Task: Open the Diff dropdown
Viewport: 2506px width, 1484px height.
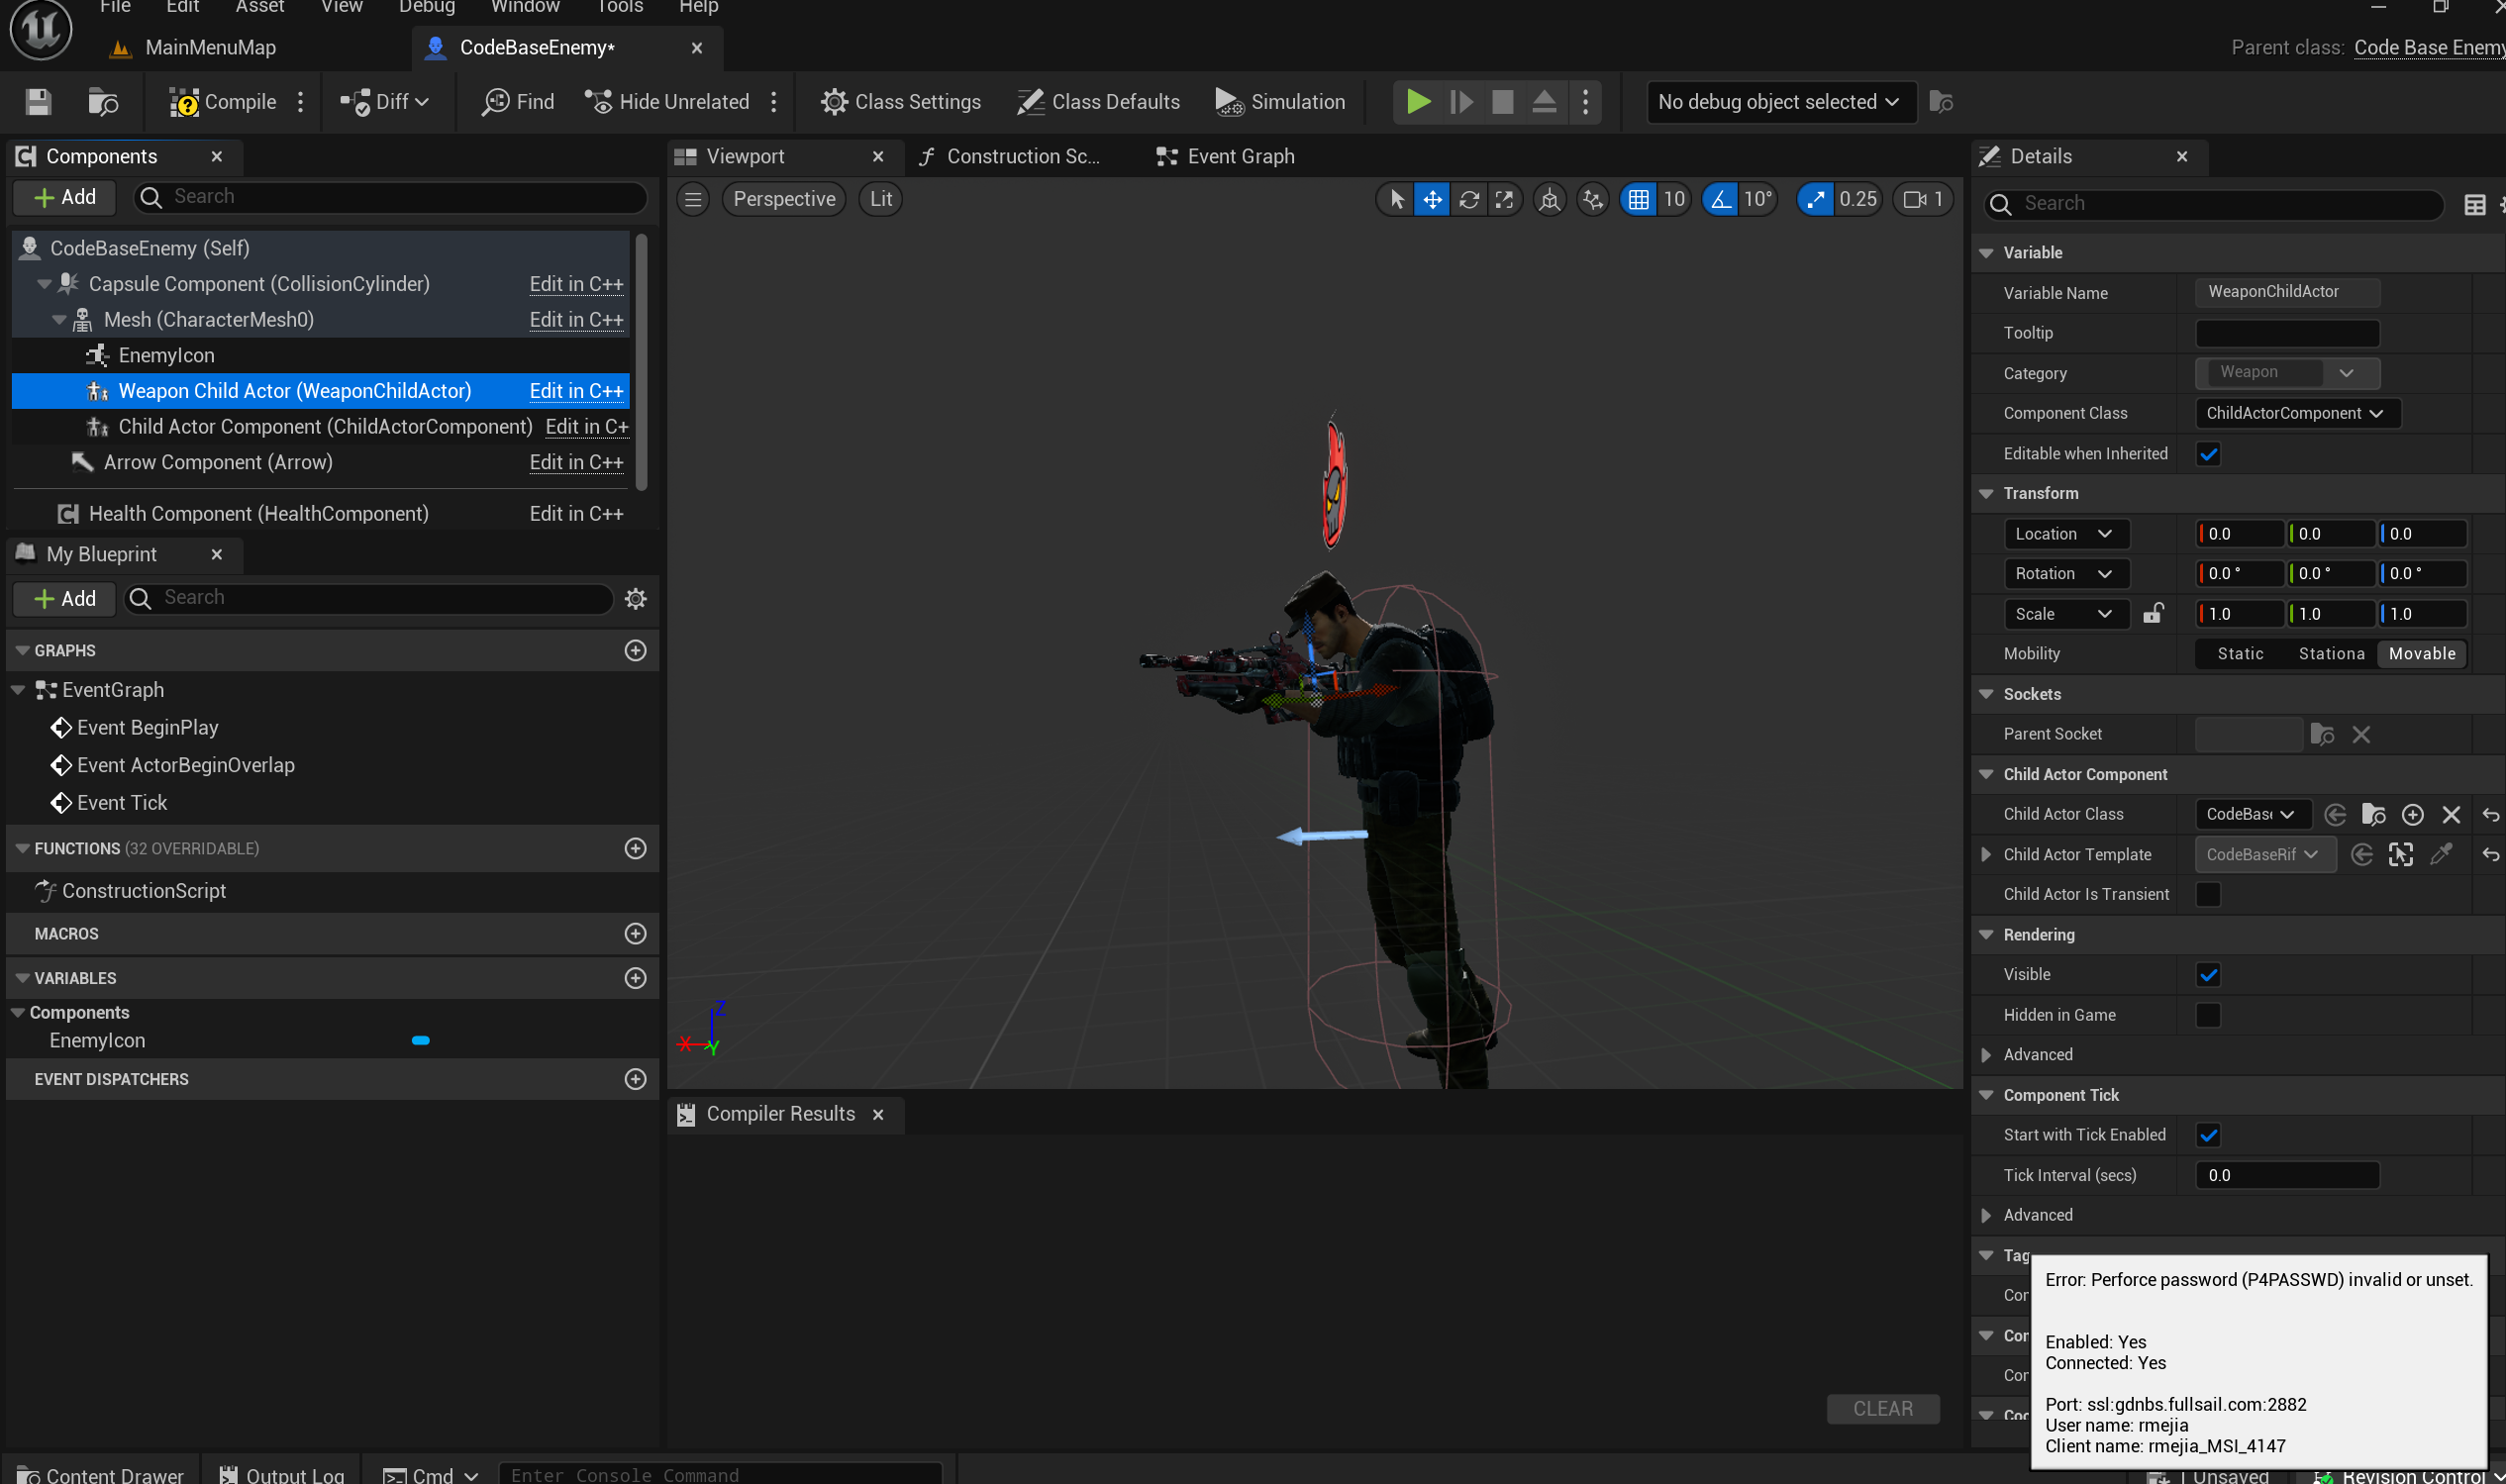Action: click(x=385, y=102)
